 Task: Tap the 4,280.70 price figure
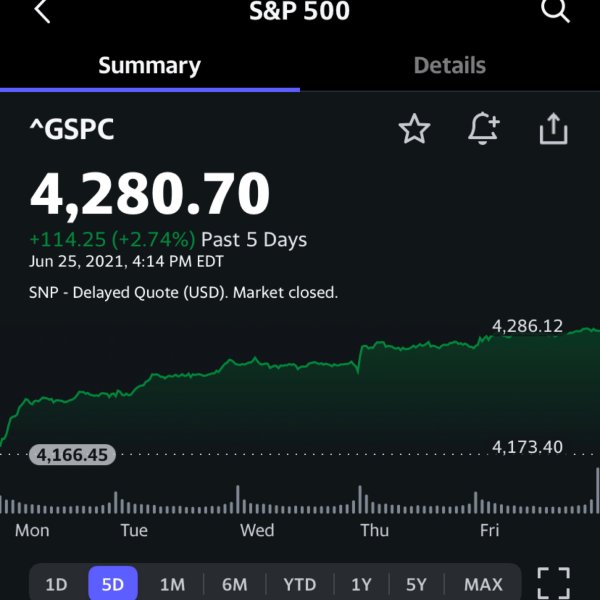click(x=150, y=194)
